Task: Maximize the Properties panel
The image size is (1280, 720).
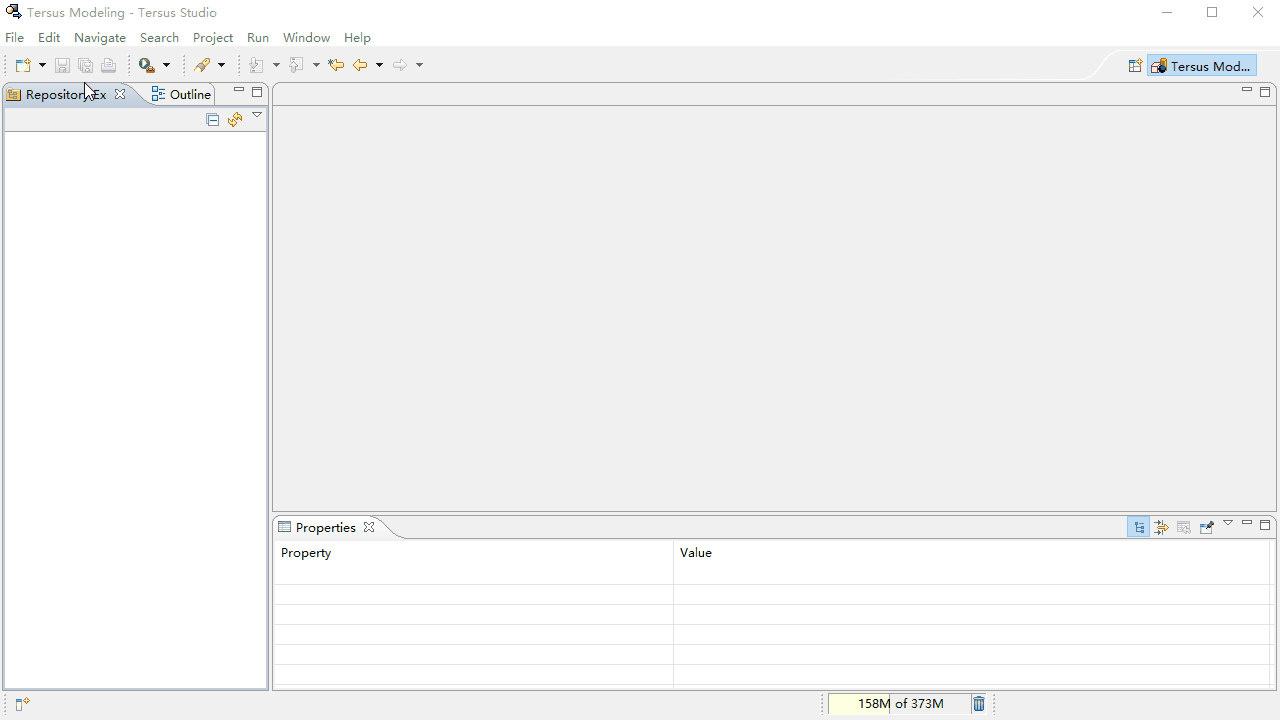Action: coord(1265,525)
